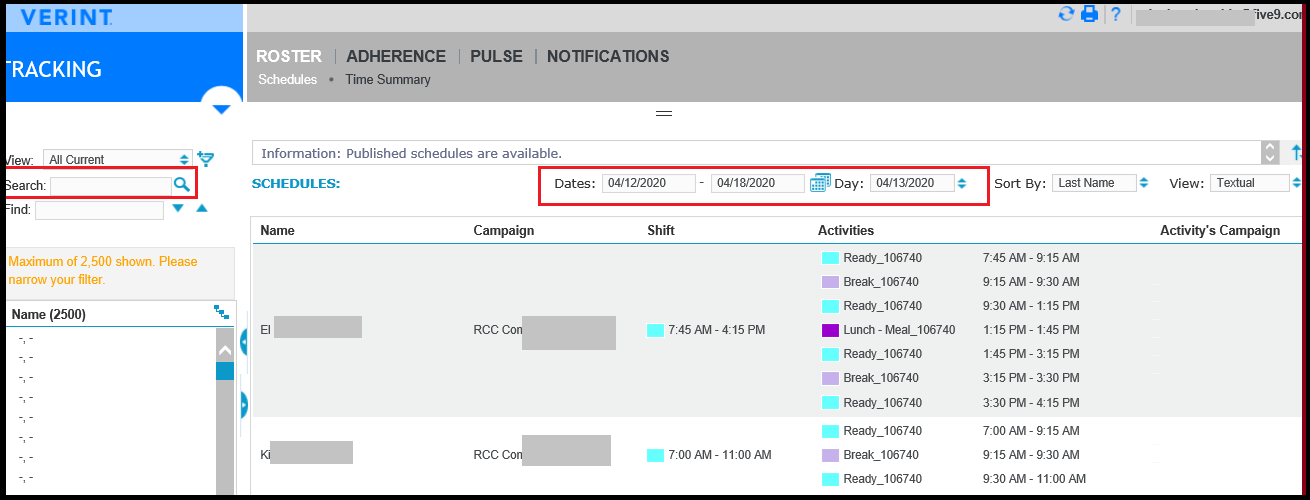Find previous up arrow beside Find field
The width and height of the screenshot is (1310, 500).
(x=201, y=209)
